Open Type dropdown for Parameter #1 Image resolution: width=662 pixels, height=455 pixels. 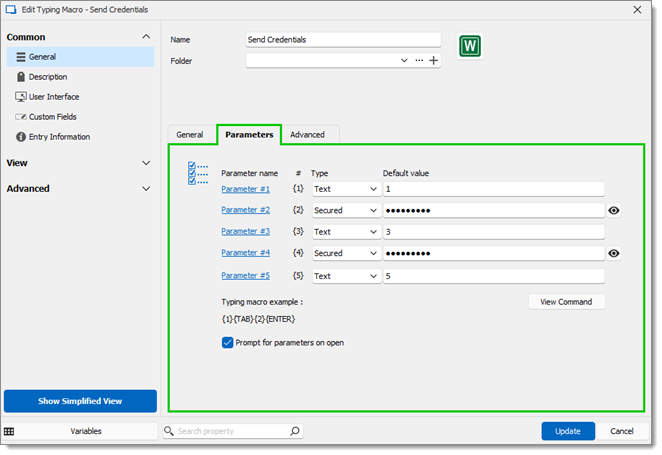pyautogui.click(x=344, y=188)
